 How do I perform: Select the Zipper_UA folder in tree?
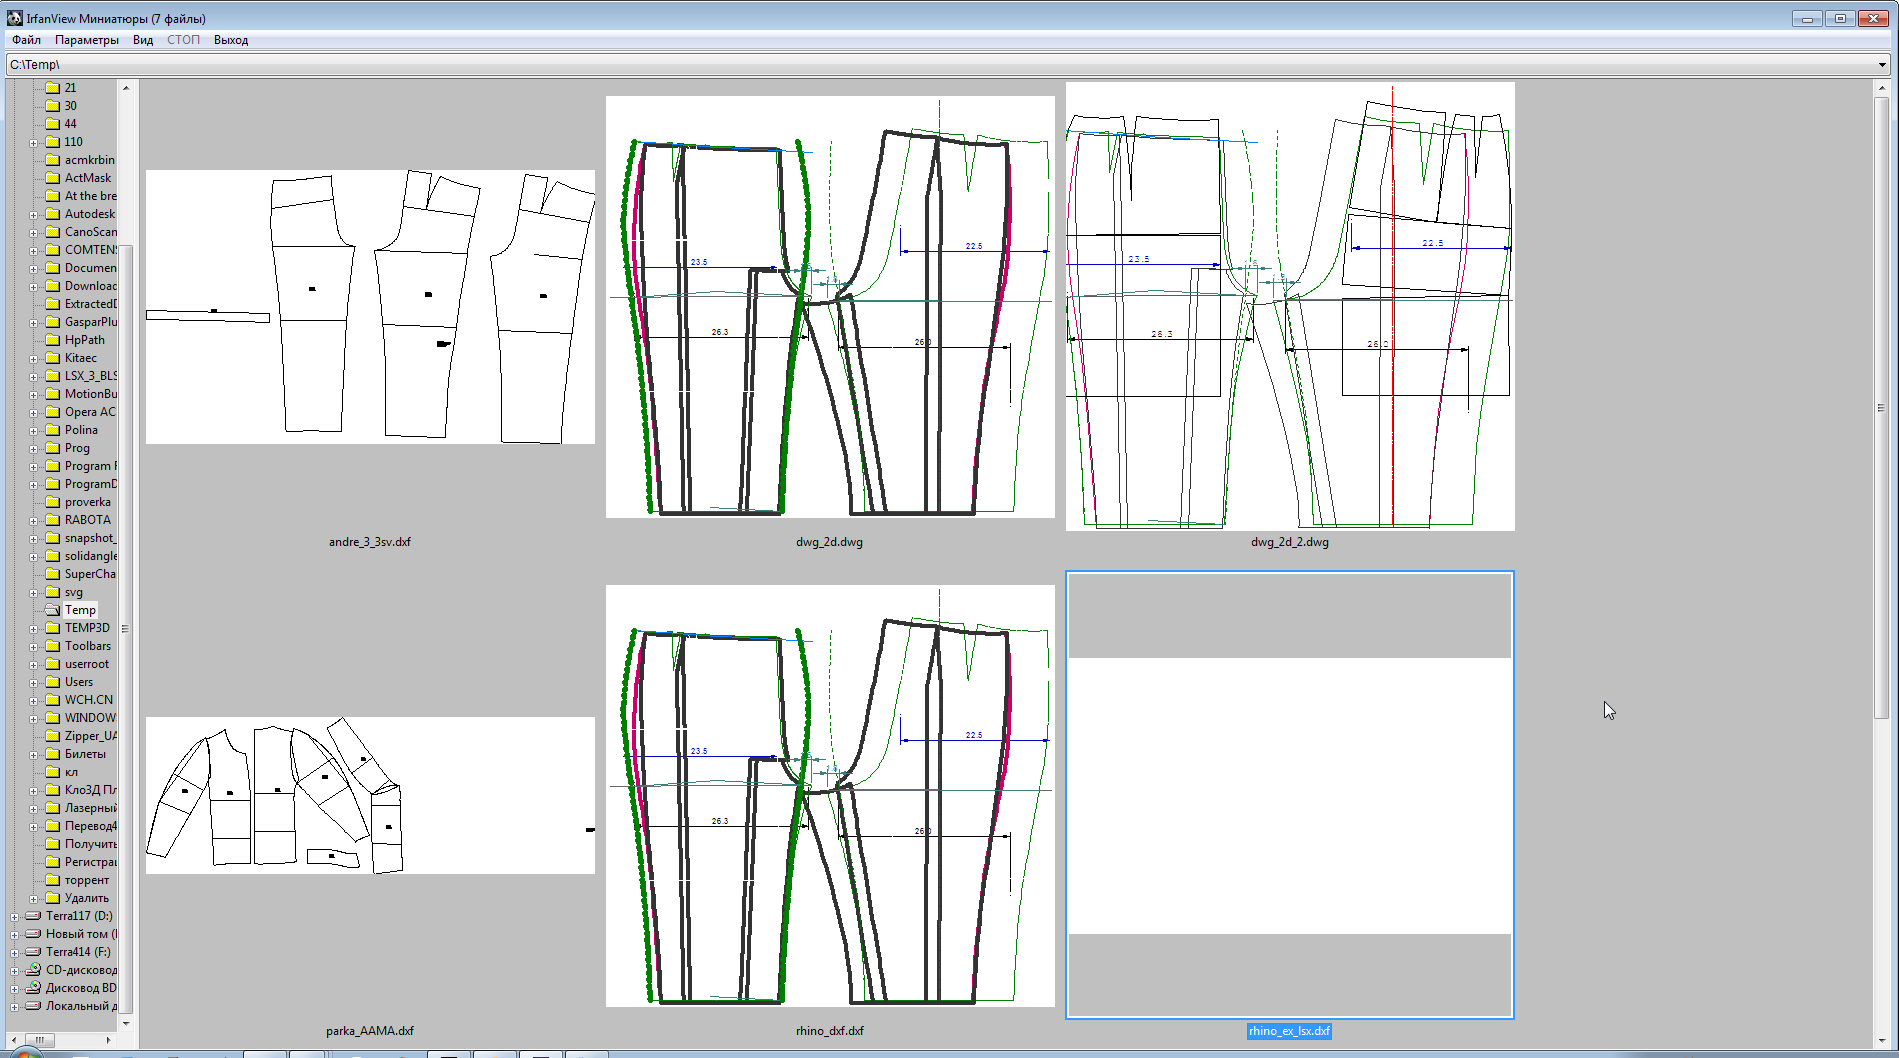[90, 736]
